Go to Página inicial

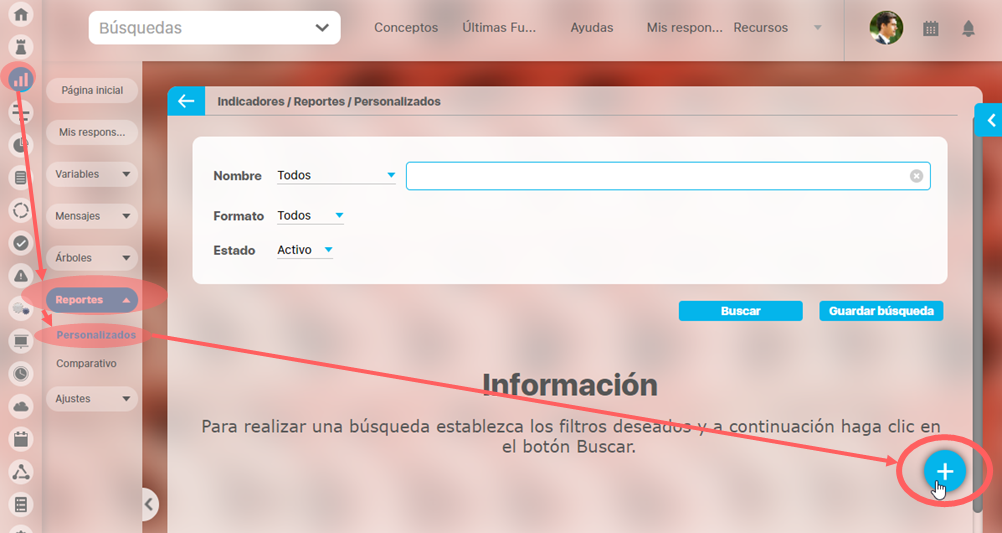coord(92,90)
